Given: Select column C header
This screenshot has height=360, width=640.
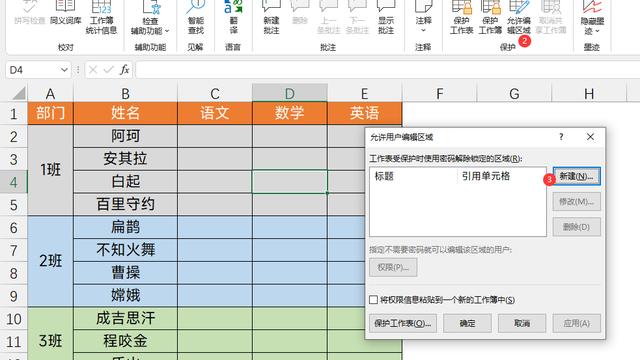Looking at the screenshot, I should coord(215,93).
